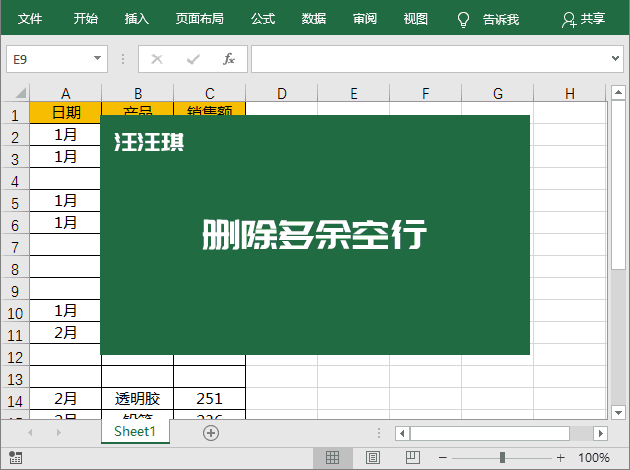Select column H header

click(x=569, y=93)
